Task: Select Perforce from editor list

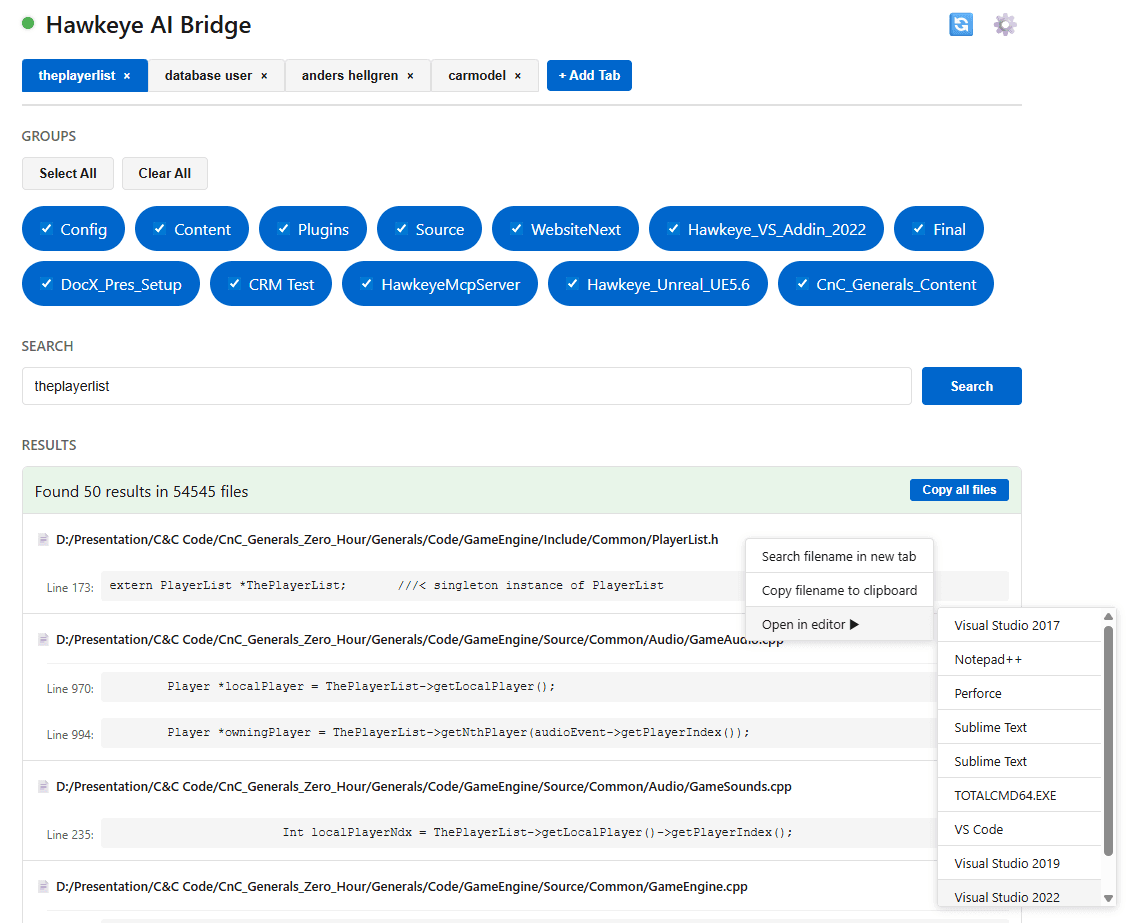Action: (x=1019, y=694)
